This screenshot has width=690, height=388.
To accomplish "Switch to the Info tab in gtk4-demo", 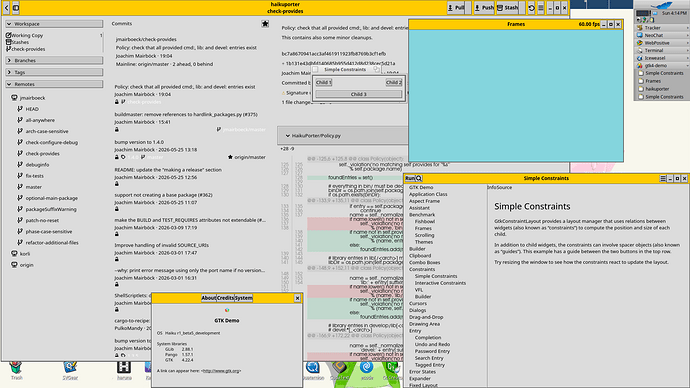I will [x=491, y=187].
